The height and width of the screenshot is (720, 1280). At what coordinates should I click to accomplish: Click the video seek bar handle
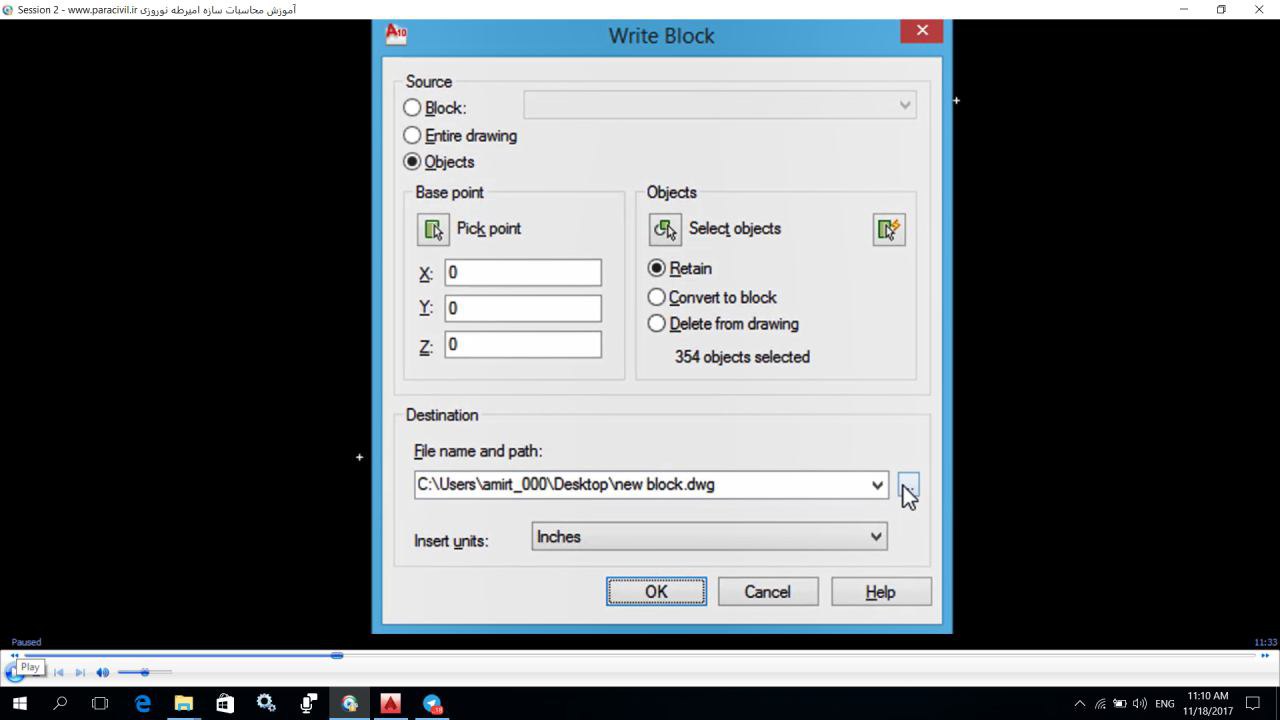pyautogui.click(x=337, y=656)
